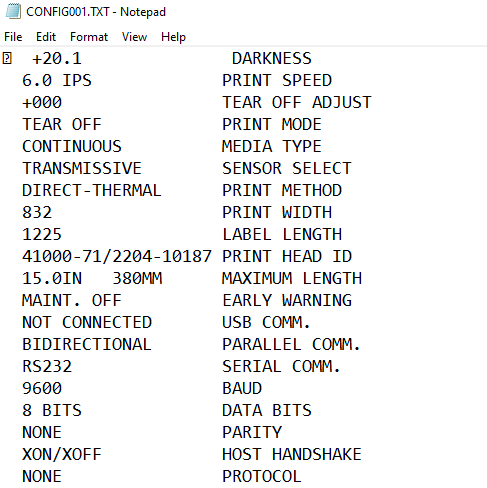Click the SERIAL COMM. label
The height and width of the screenshot is (488, 487).
point(281,367)
